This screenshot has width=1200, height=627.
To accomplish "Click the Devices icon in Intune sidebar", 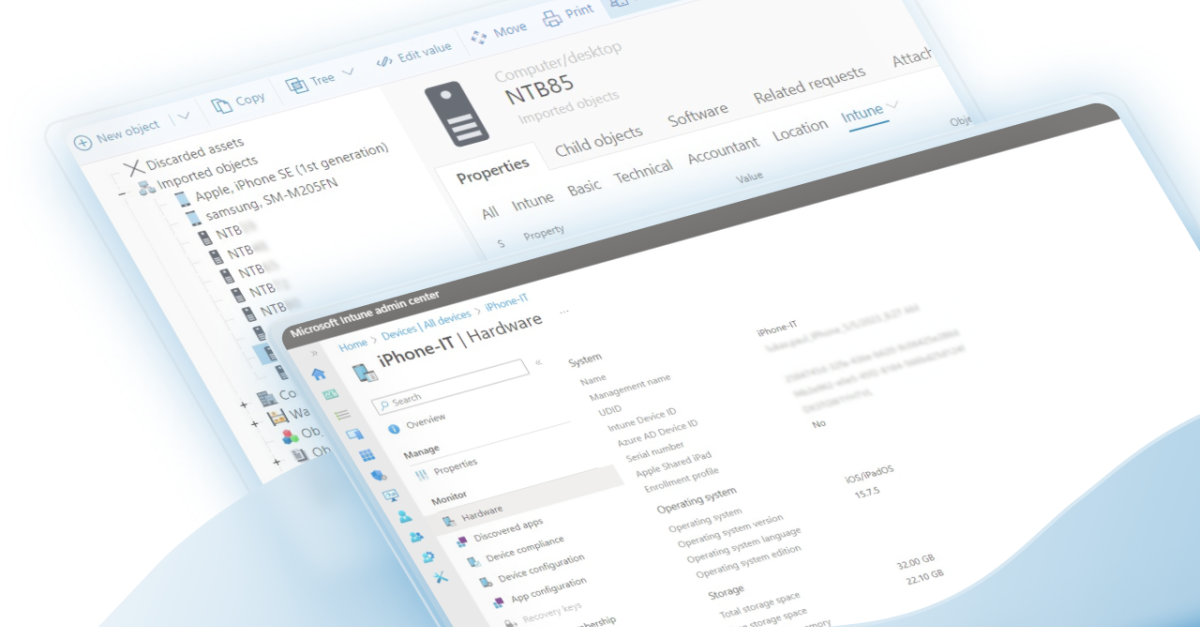I will pos(354,435).
